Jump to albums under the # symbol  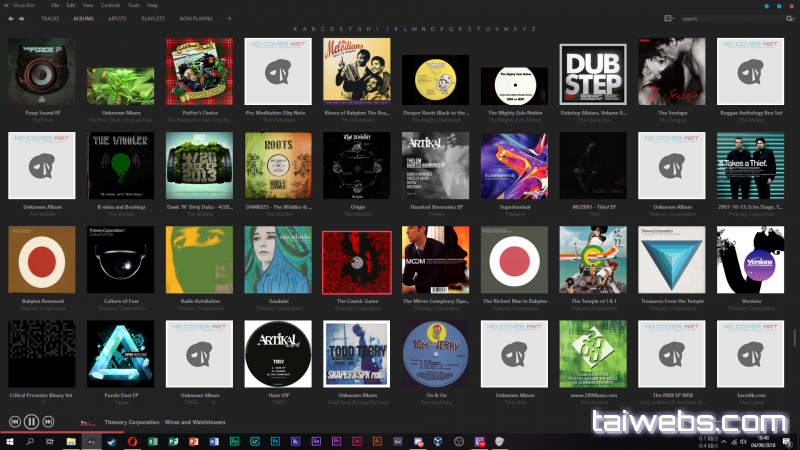295,29
